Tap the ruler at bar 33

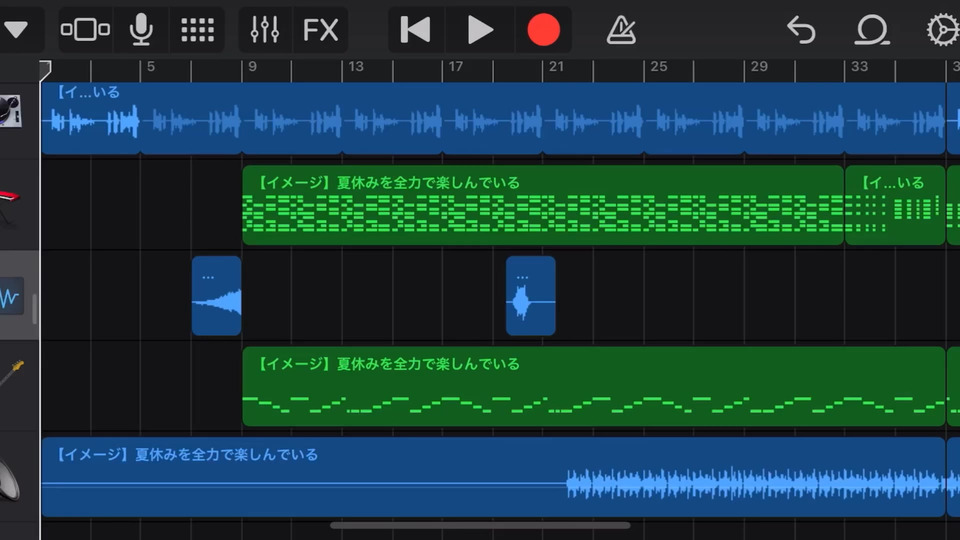pyautogui.click(x=860, y=67)
